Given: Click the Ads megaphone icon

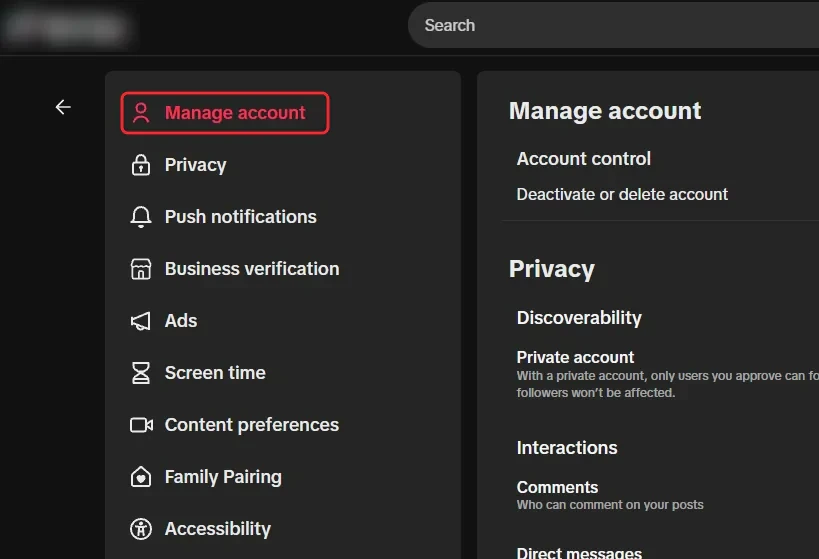Looking at the screenshot, I should [x=141, y=321].
